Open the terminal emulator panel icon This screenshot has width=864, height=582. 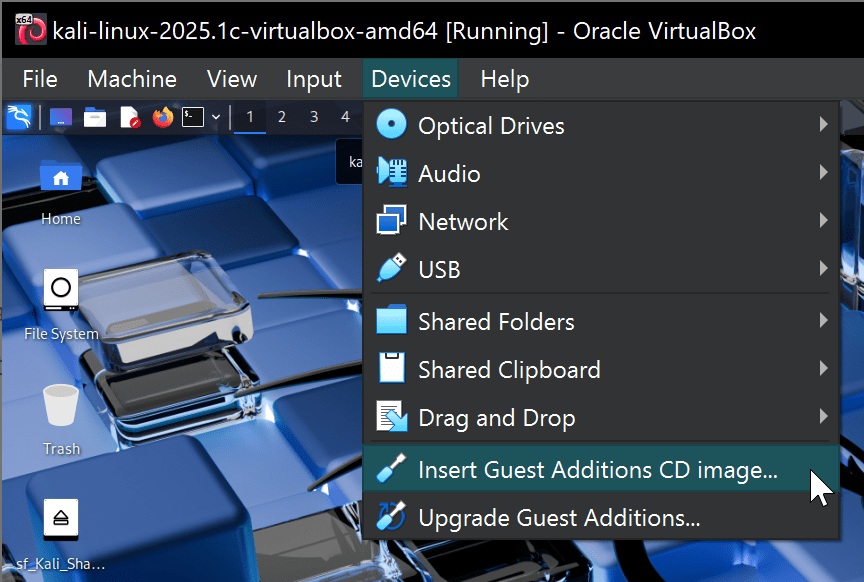[x=193, y=117]
